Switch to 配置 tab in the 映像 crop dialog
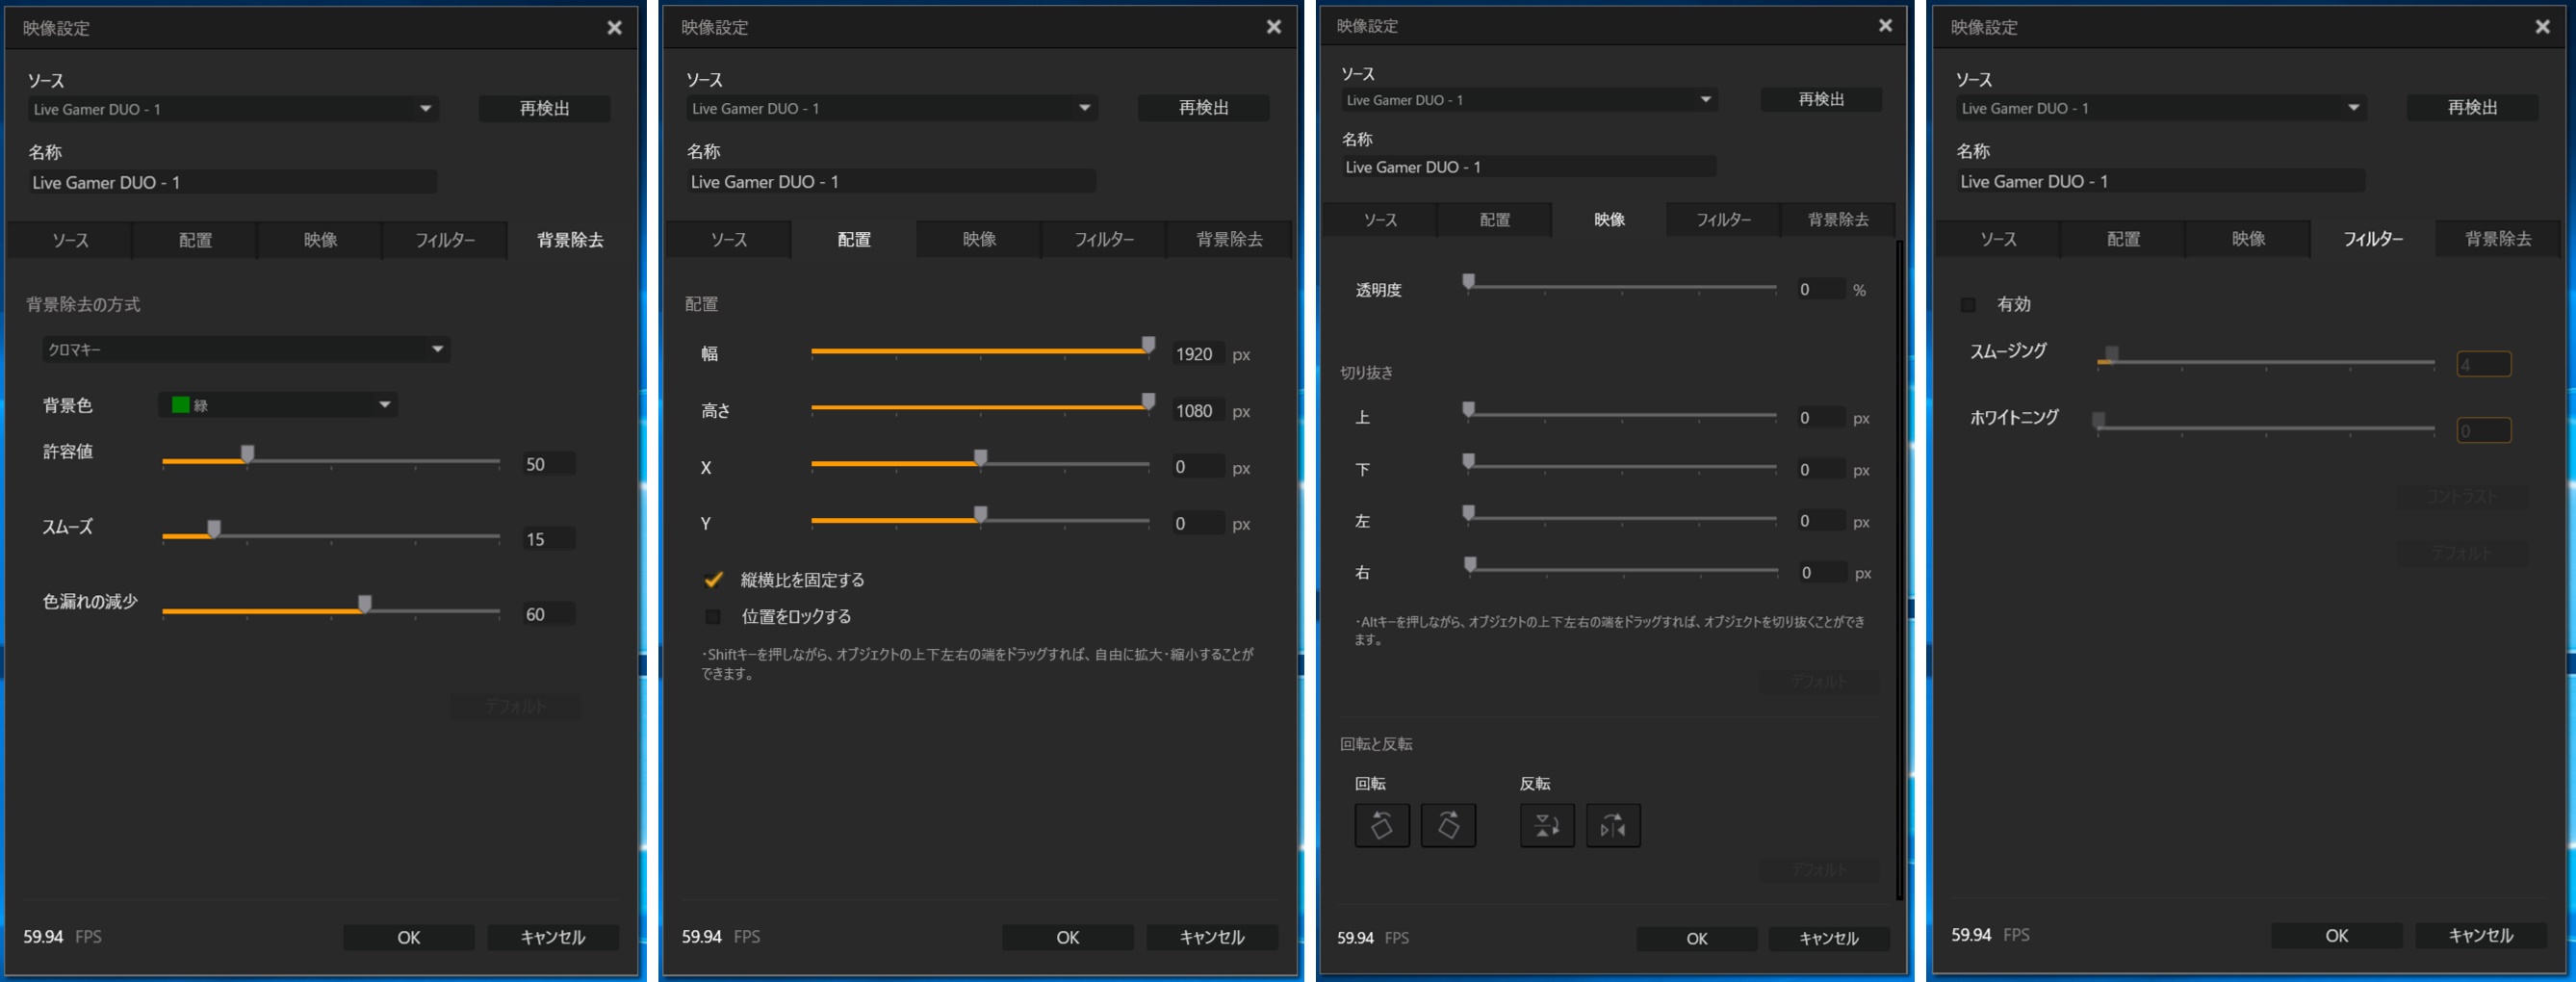2576x982 pixels. tap(1495, 219)
